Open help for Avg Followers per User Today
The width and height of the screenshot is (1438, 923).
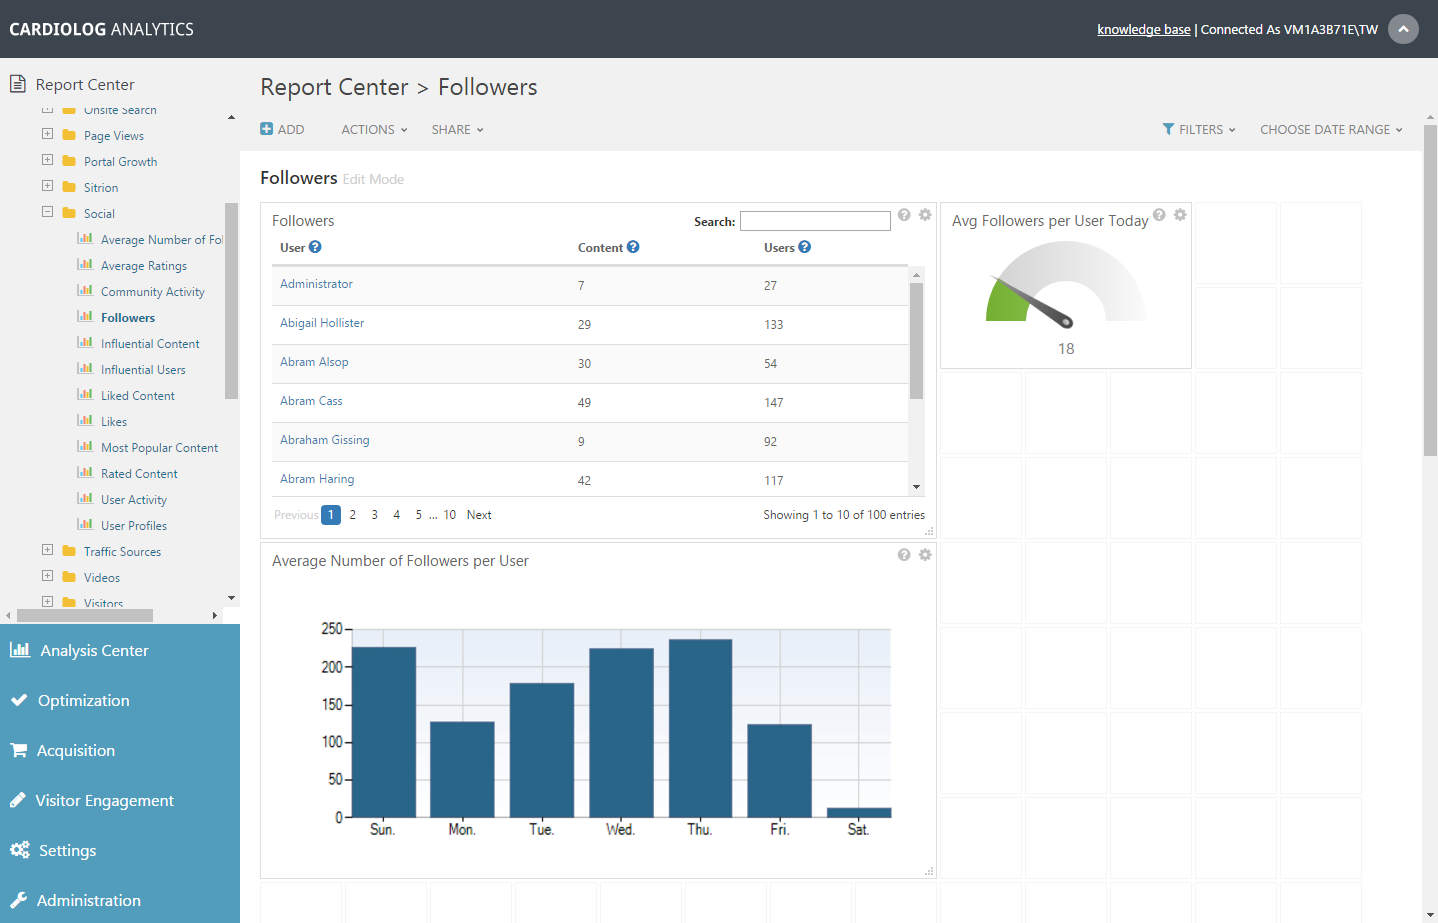pos(1159,215)
